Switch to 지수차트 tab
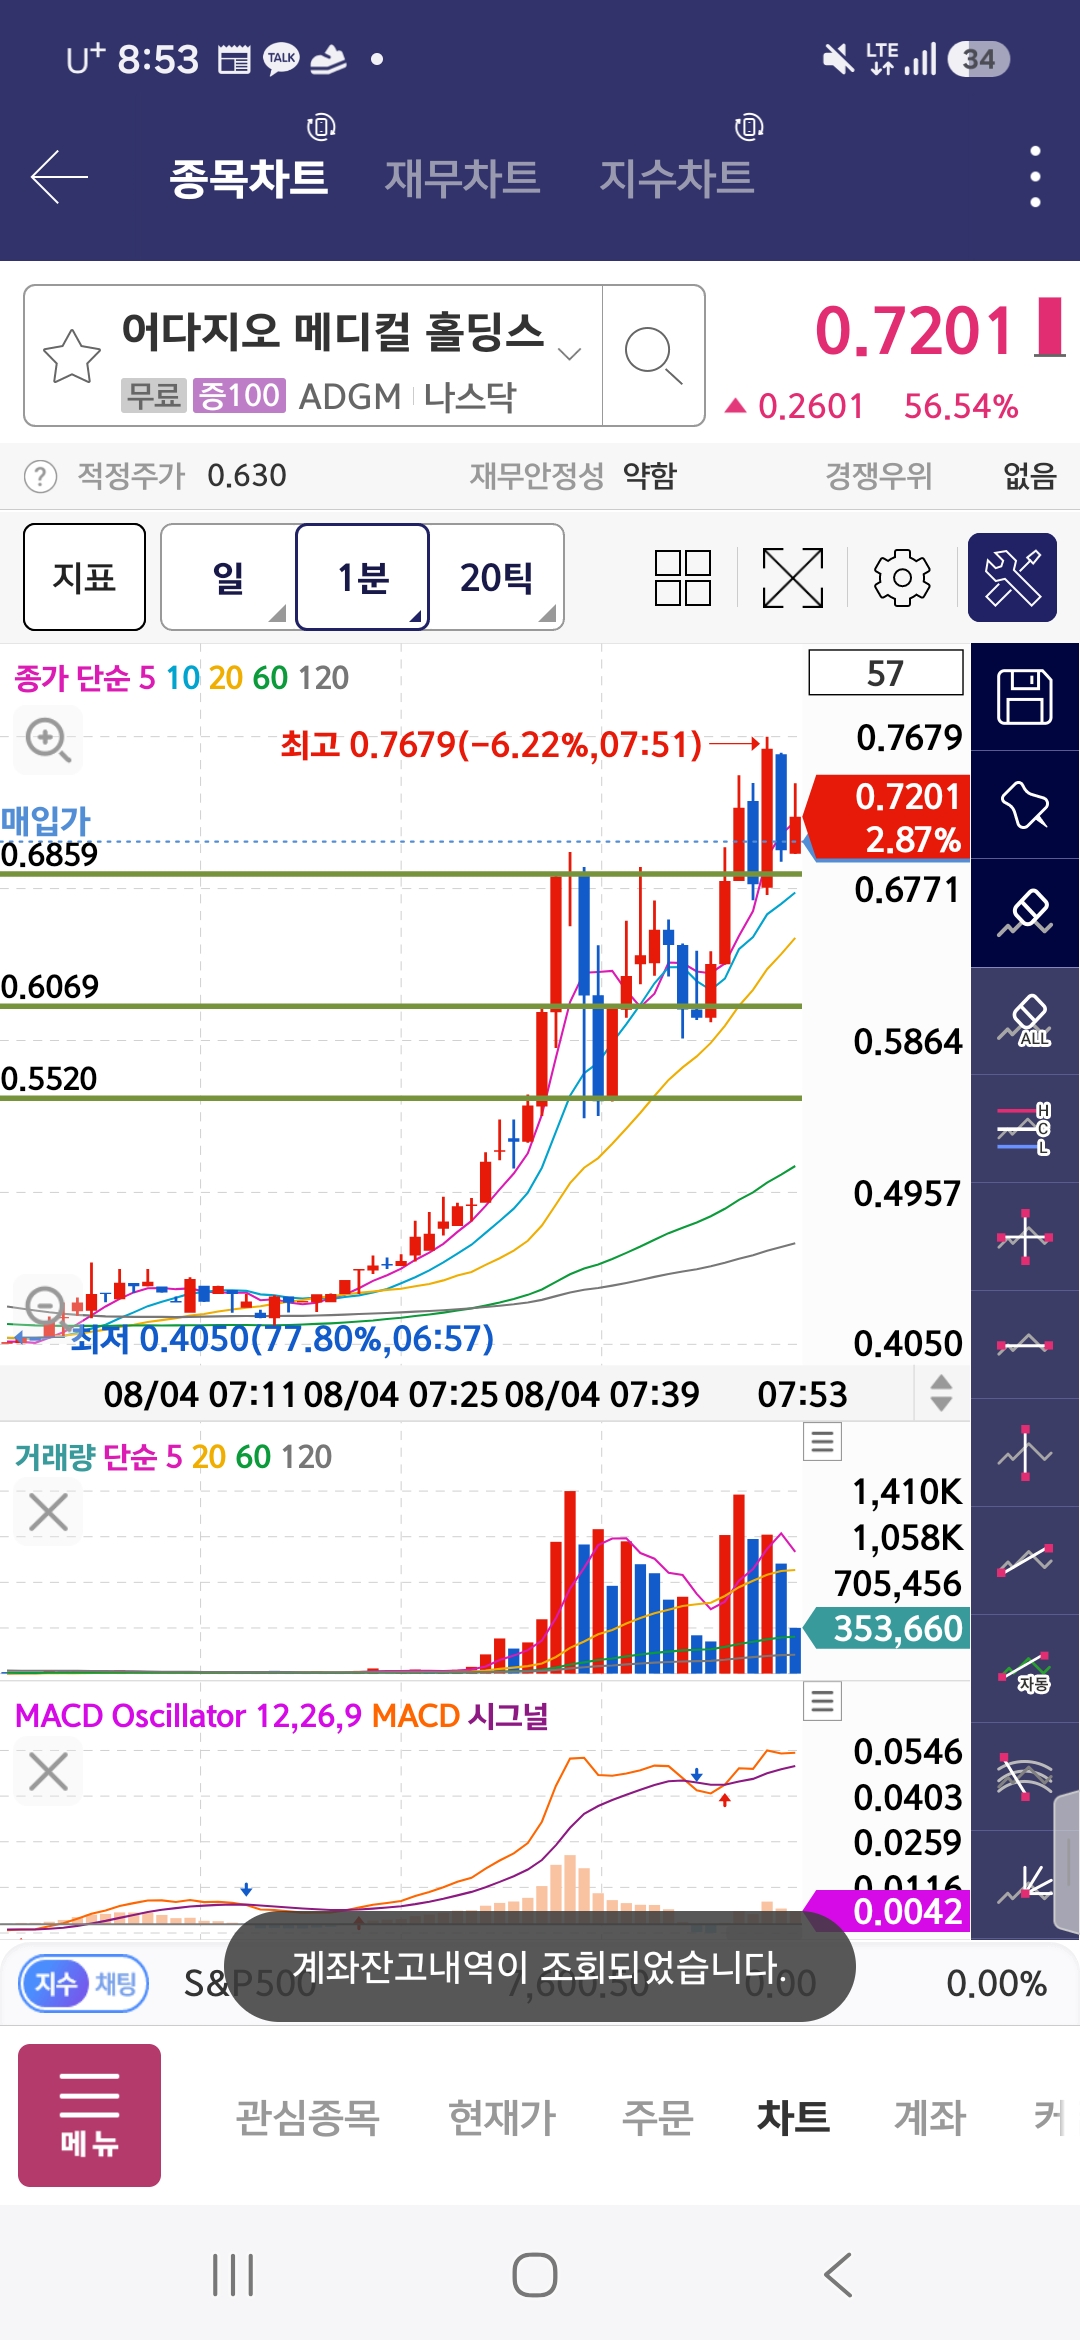This screenshot has height=2340, width=1080. (x=677, y=178)
